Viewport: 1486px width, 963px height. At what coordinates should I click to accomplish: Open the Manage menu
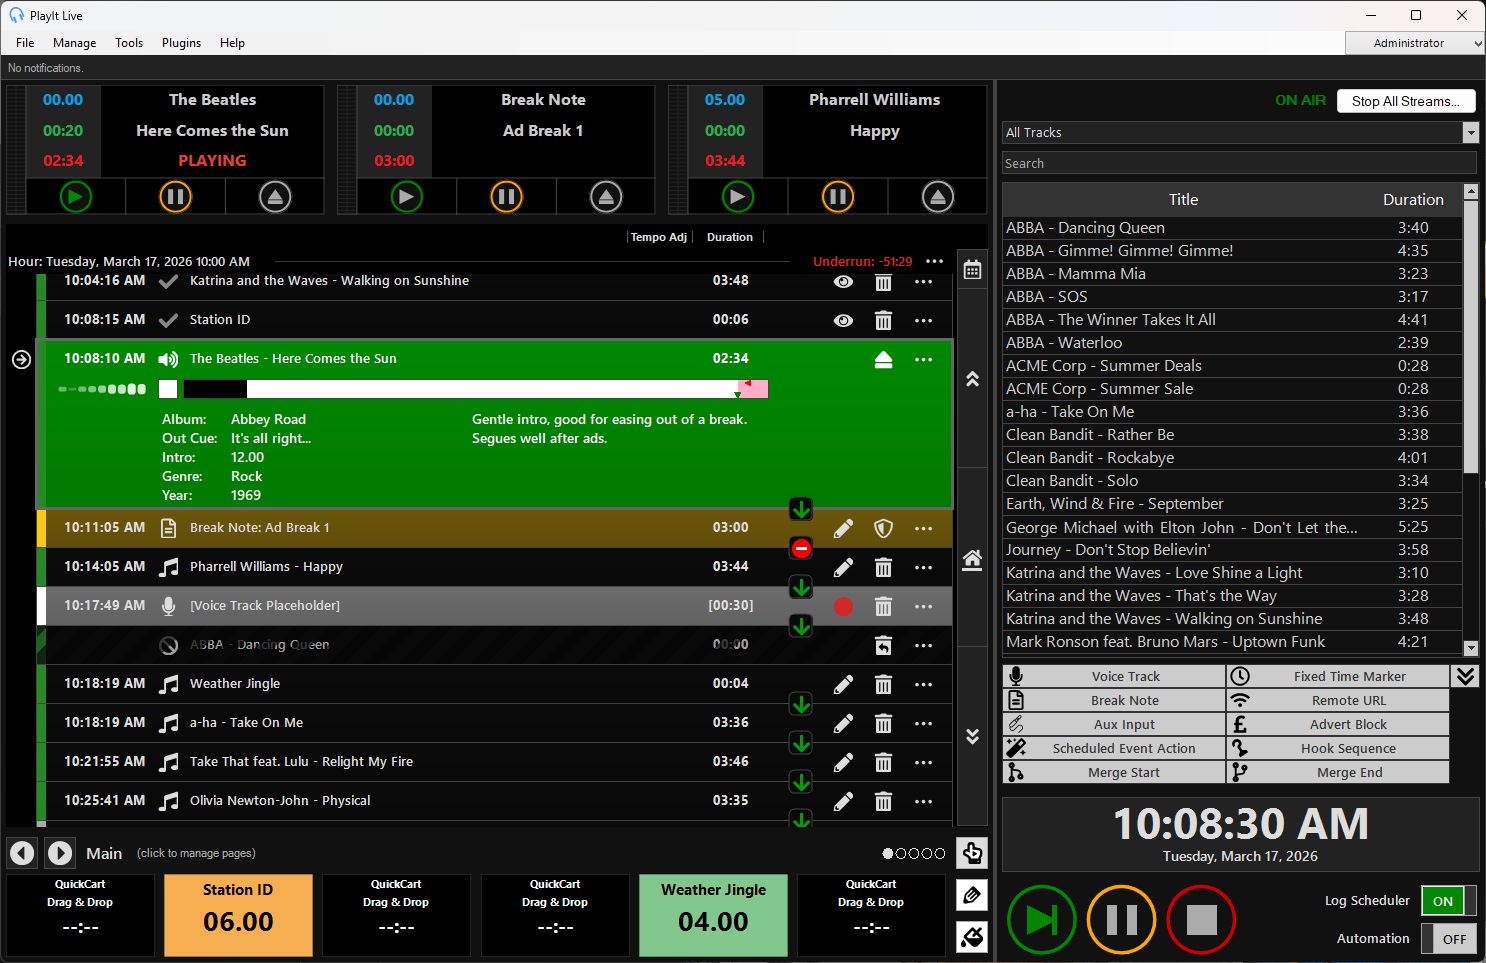tap(75, 43)
